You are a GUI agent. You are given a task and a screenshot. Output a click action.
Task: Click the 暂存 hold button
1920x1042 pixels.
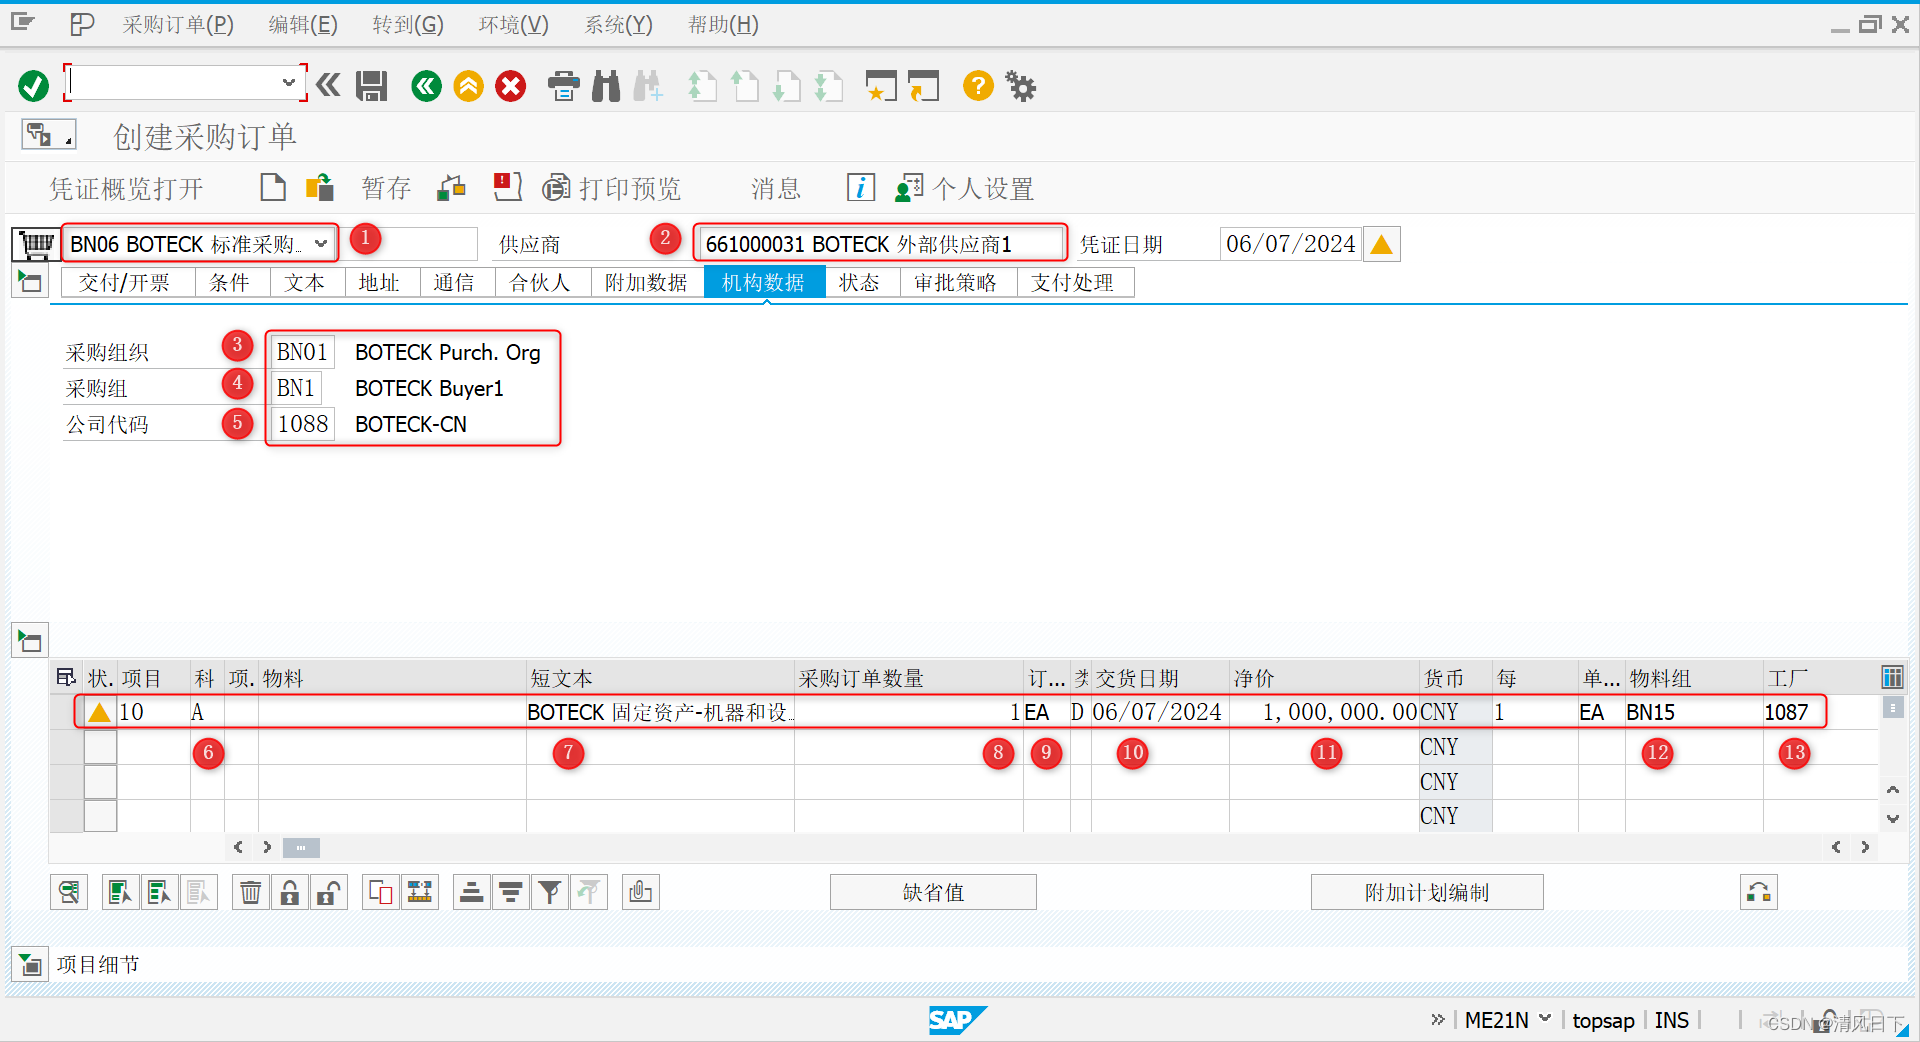tap(386, 188)
